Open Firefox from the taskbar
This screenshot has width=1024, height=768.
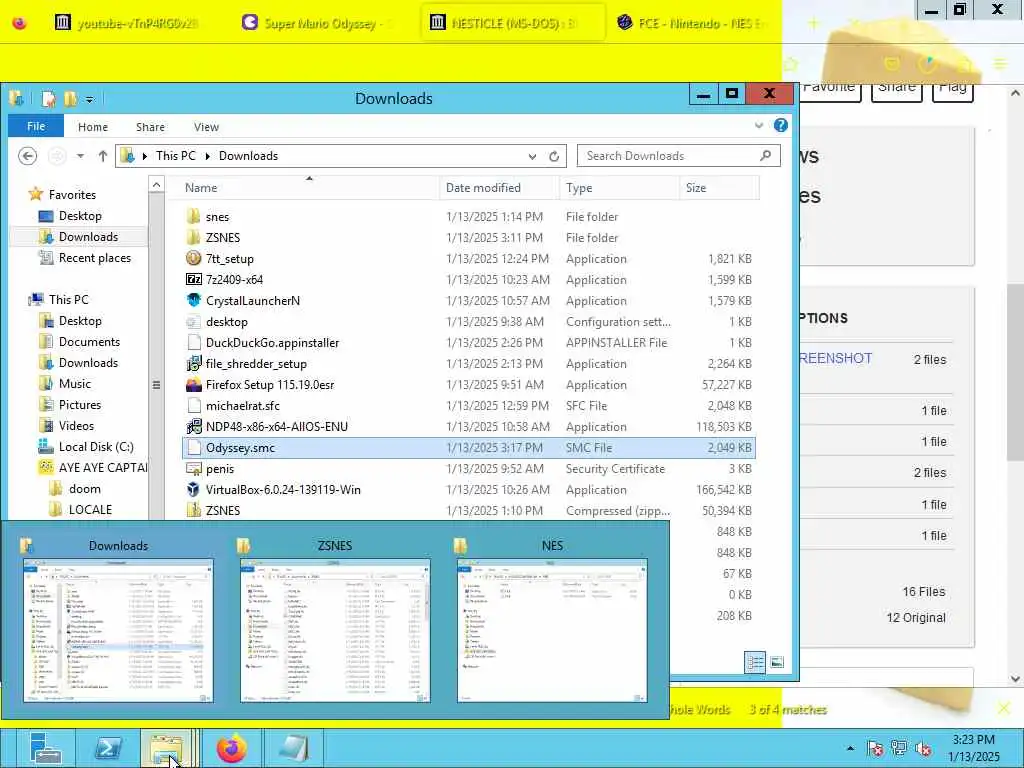pos(231,748)
